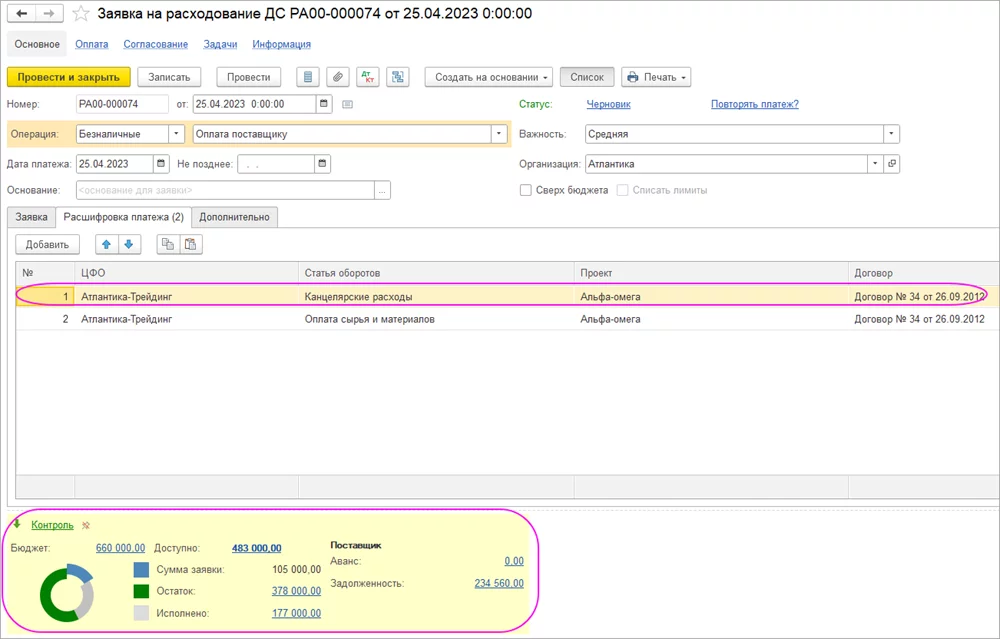This screenshot has height=639, width=1000.
Task: Click the Основание input field
Action: click(x=224, y=190)
